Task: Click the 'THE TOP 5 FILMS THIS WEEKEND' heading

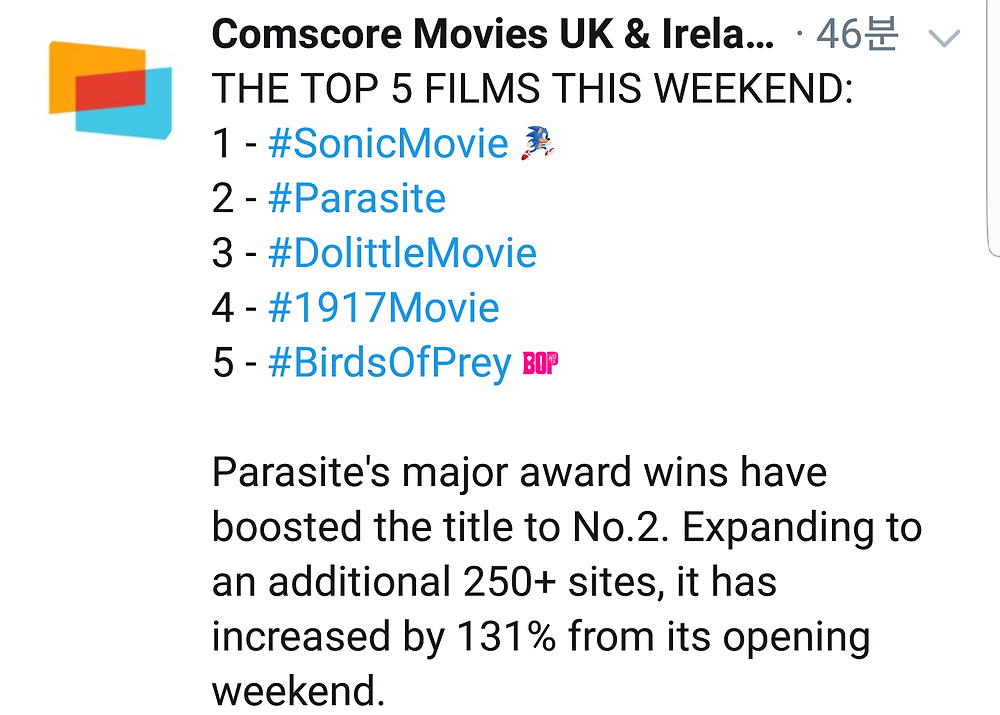Action: (533, 88)
